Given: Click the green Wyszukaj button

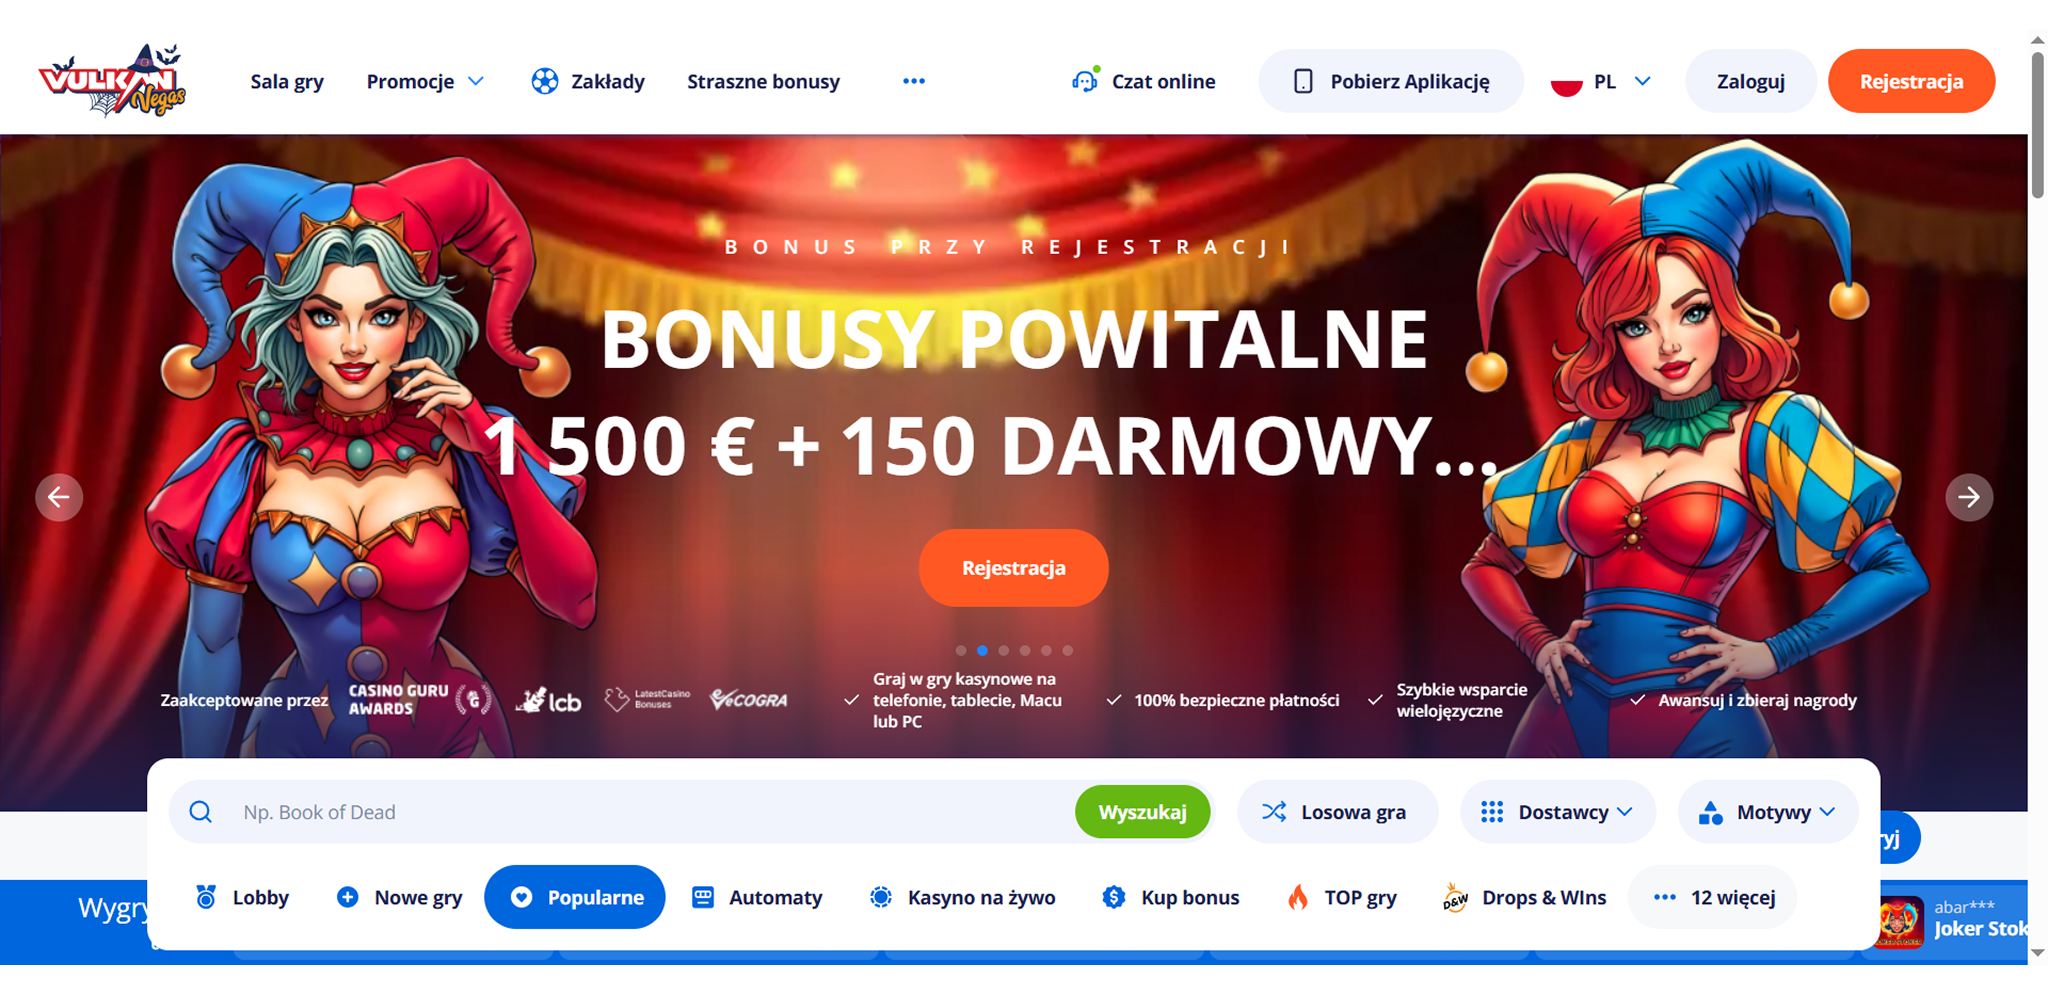Looking at the screenshot, I should coord(1142,812).
